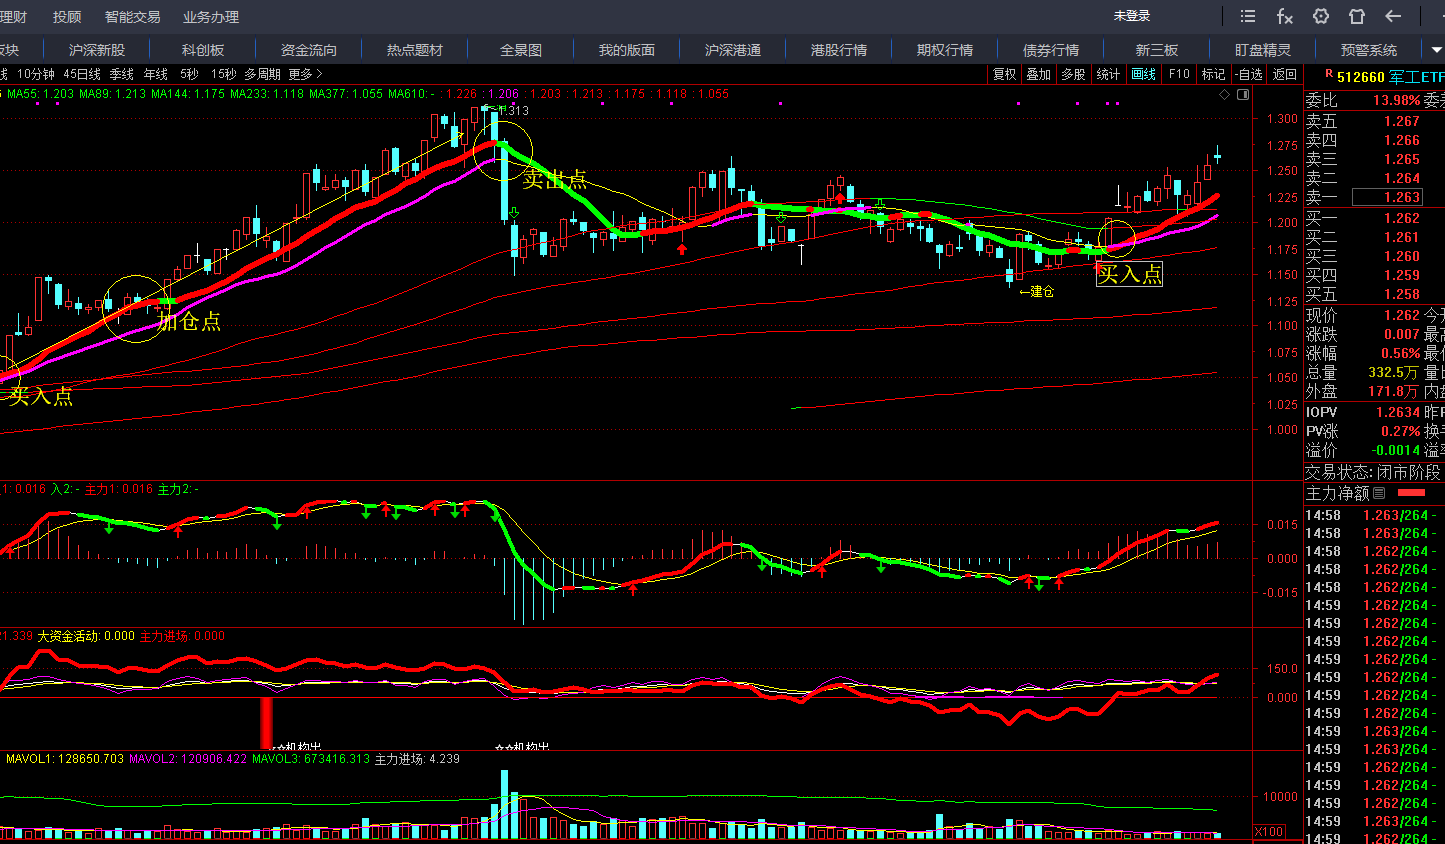Open 盯盘精灵 tab

[1263, 49]
